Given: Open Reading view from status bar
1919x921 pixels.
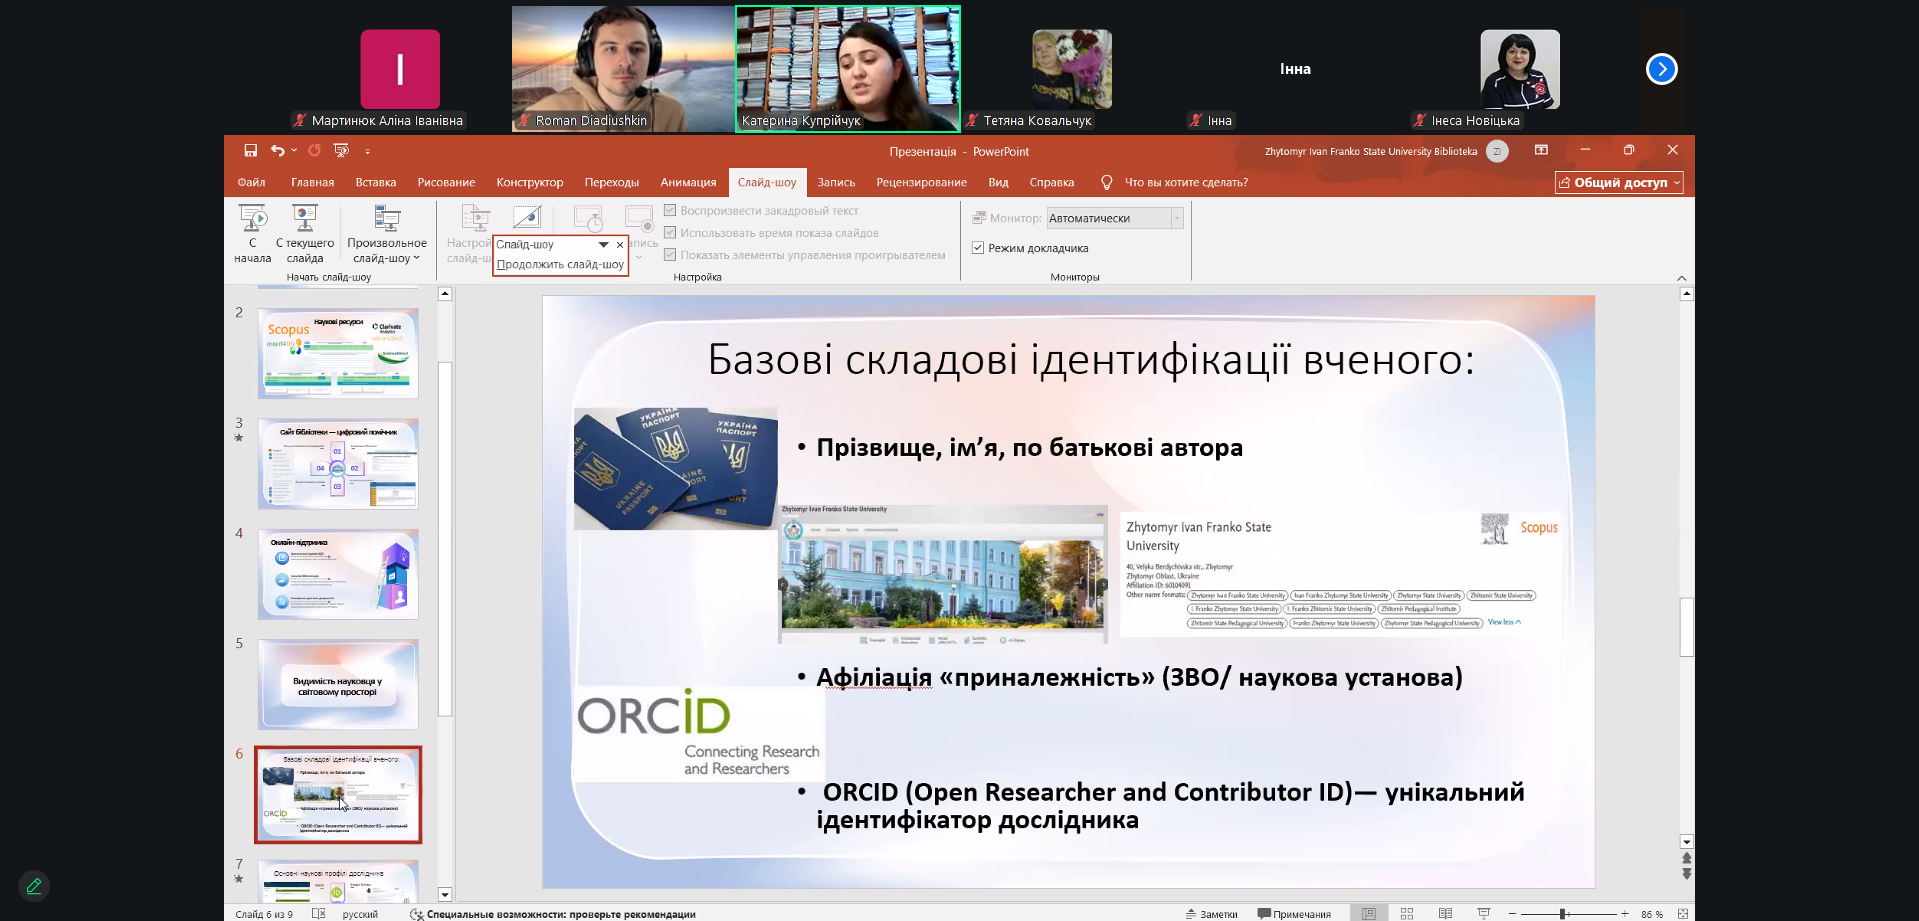Looking at the screenshot, I should tap(1445, 913).
